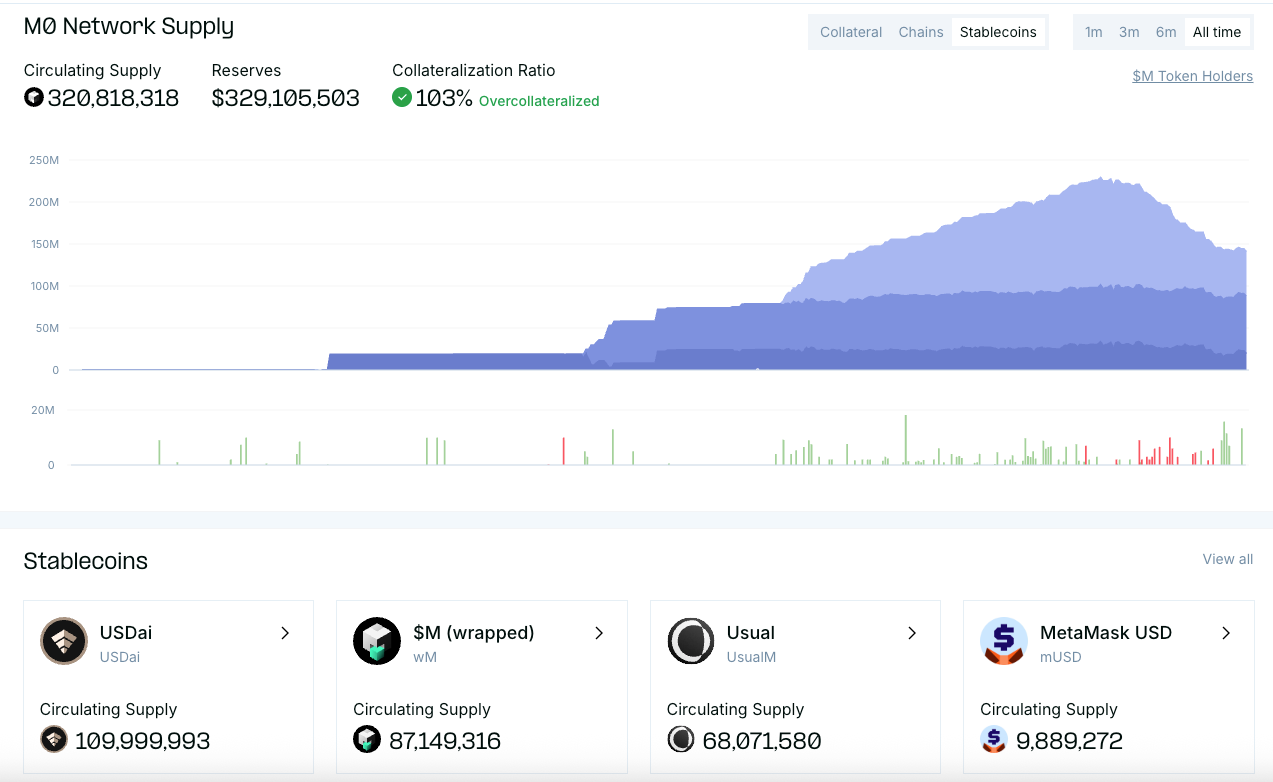Click the $M (wrapped) cube logo

coord(377,641)
